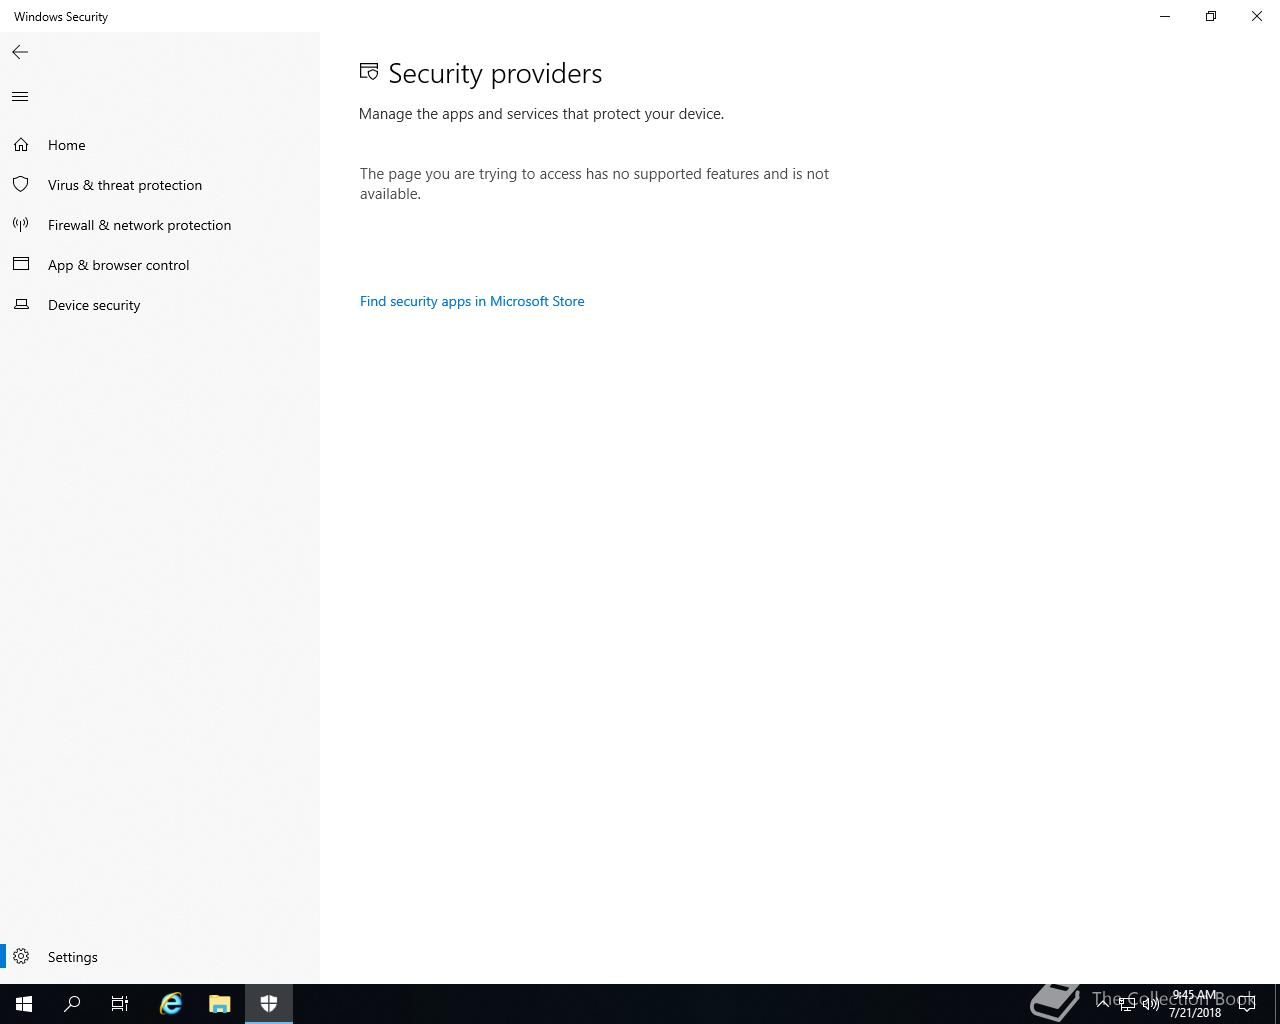Open taskbar search magnifier
This screenshot has width=1280, height=1024.
[72, 1004]
